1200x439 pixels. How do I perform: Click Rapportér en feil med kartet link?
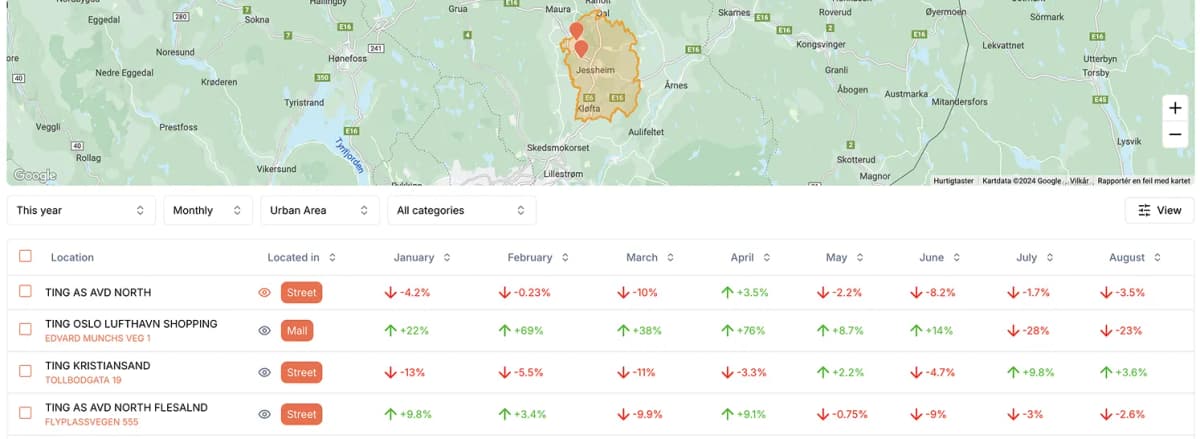click(1144, 181)
